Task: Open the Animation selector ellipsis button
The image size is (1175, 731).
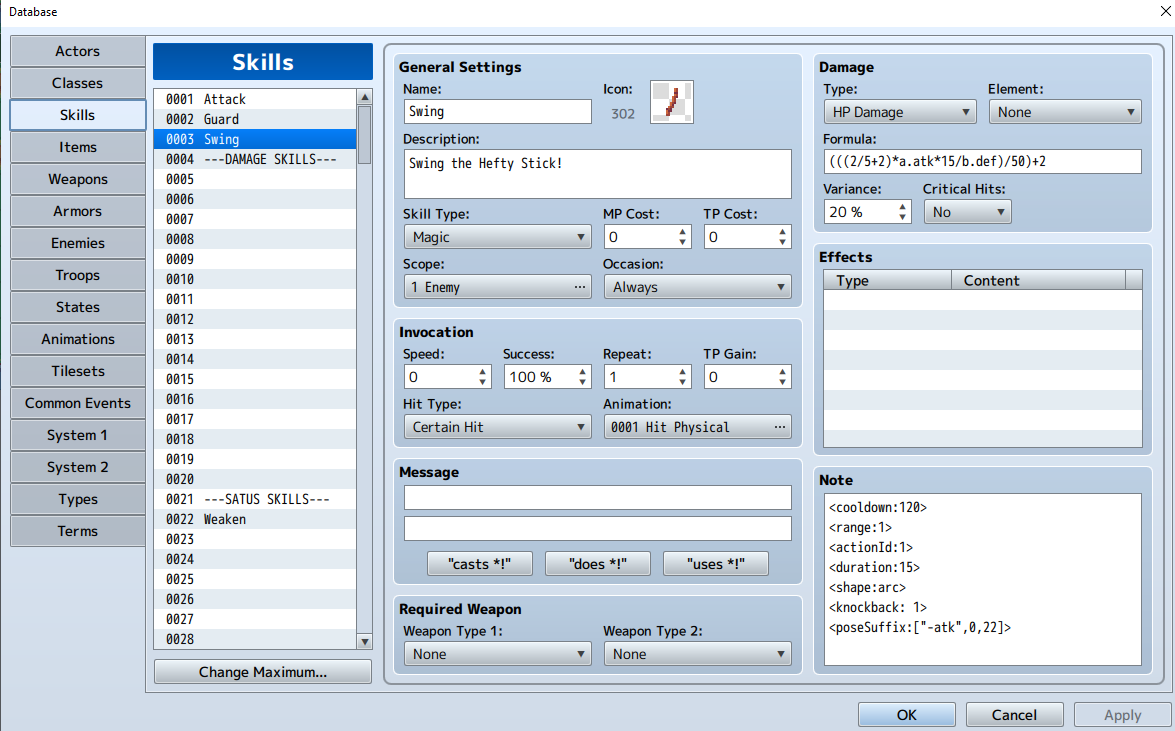Action: tap(780, 427)
